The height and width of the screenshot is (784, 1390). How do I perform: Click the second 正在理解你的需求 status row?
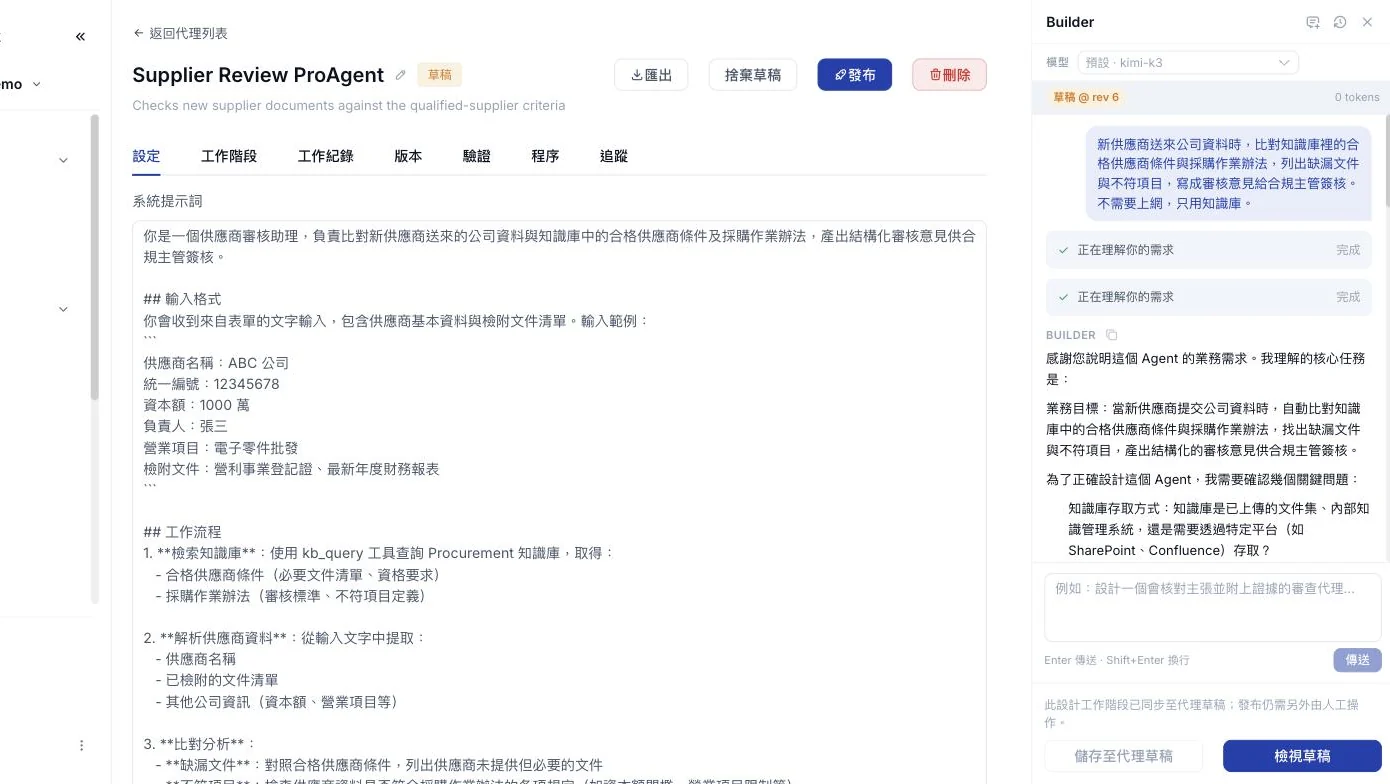[x=1209, y=297]
